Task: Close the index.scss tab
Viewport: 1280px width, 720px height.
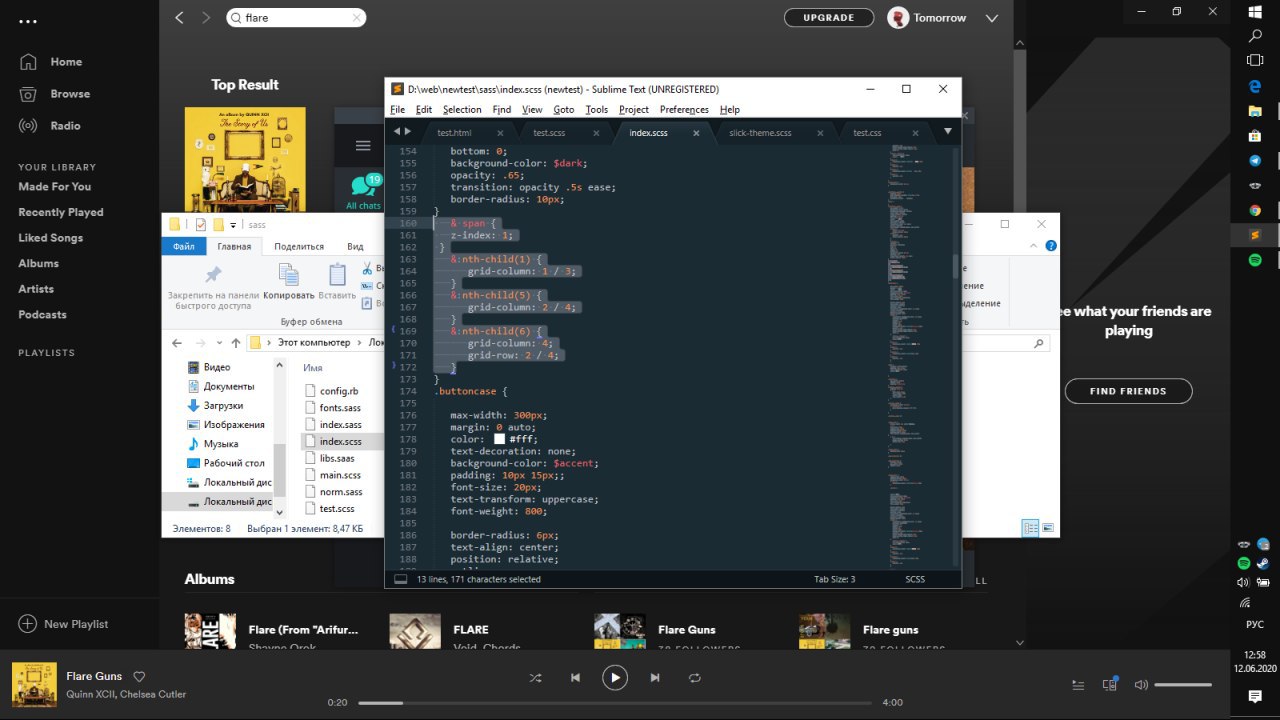Action: (696, 132)
